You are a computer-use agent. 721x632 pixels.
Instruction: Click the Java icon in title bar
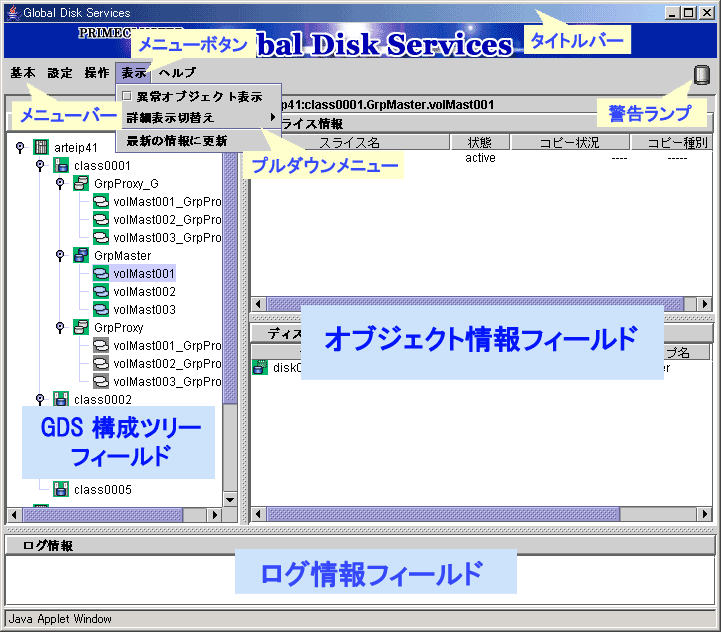click(13, 12)
